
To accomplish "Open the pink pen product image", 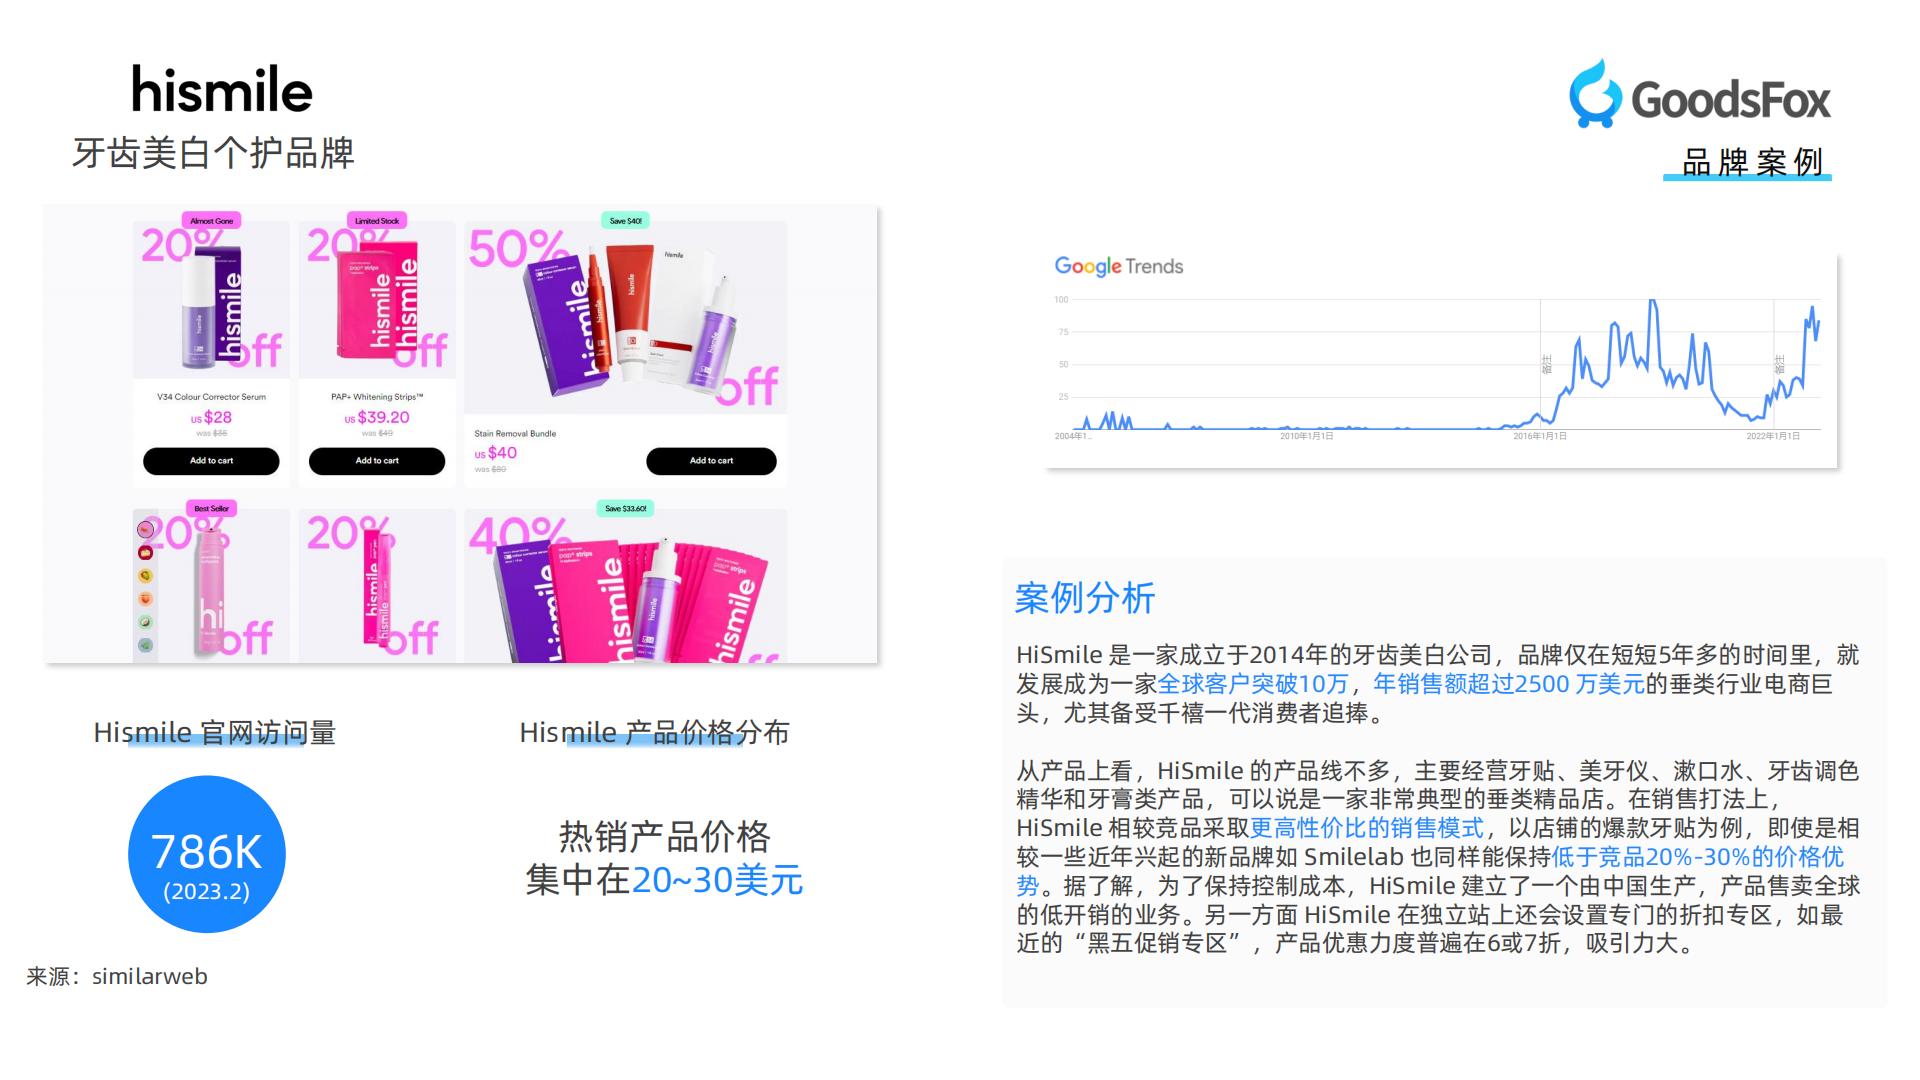I will point(377,586).
